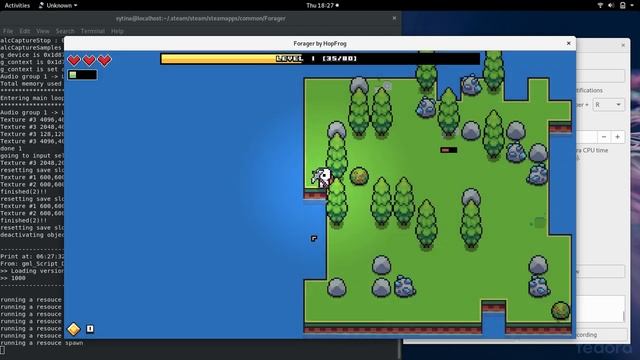The image size is (640, 360).
Task: Click the ore rock next to the two bottom grey rocks
Action: click(404, 286)
